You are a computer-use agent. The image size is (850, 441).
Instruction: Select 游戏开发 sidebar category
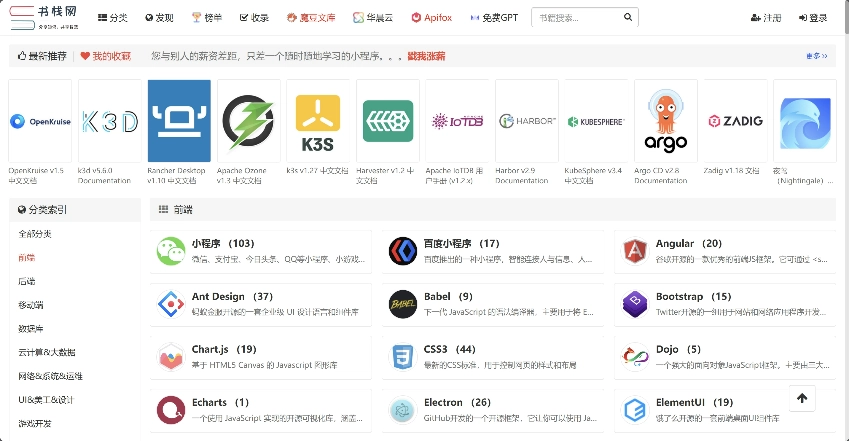tap(35, 423)
